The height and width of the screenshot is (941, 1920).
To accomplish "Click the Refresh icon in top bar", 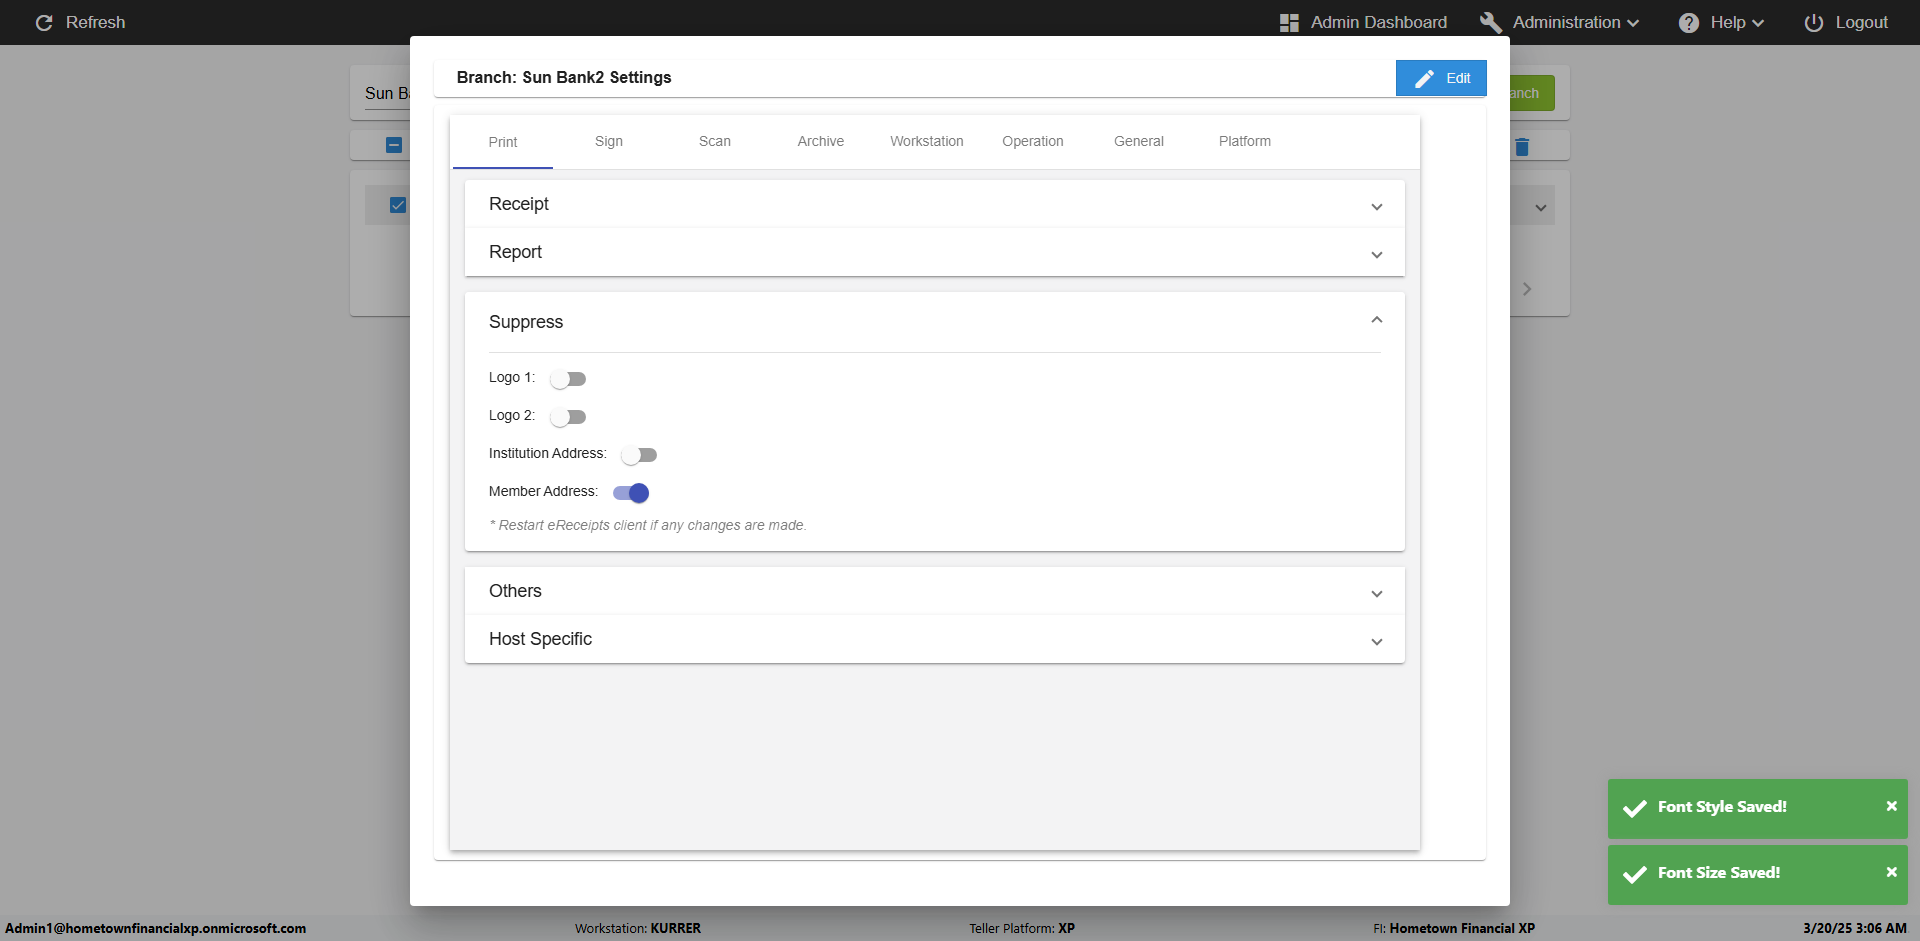I will [x=44, y=22].
